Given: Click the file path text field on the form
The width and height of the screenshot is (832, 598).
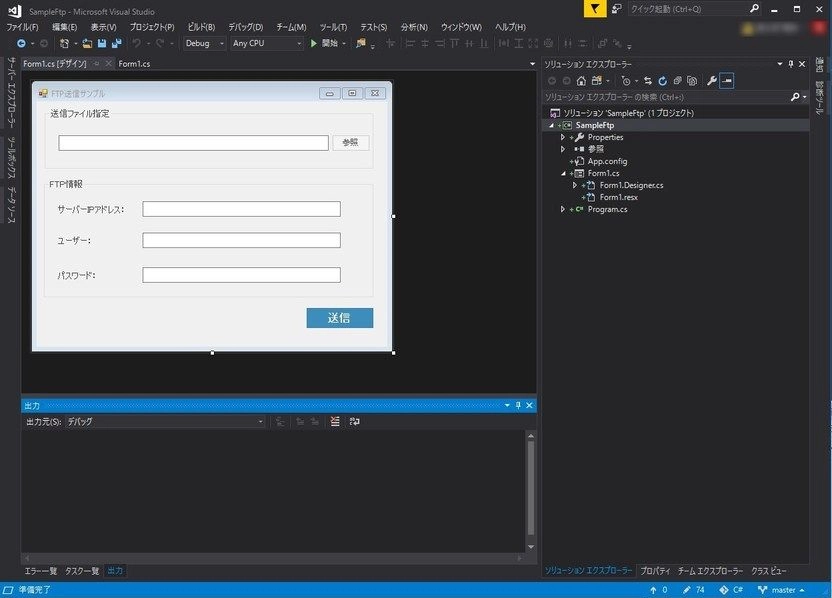Looking at the screenshot, I should [x=193, y=143].
